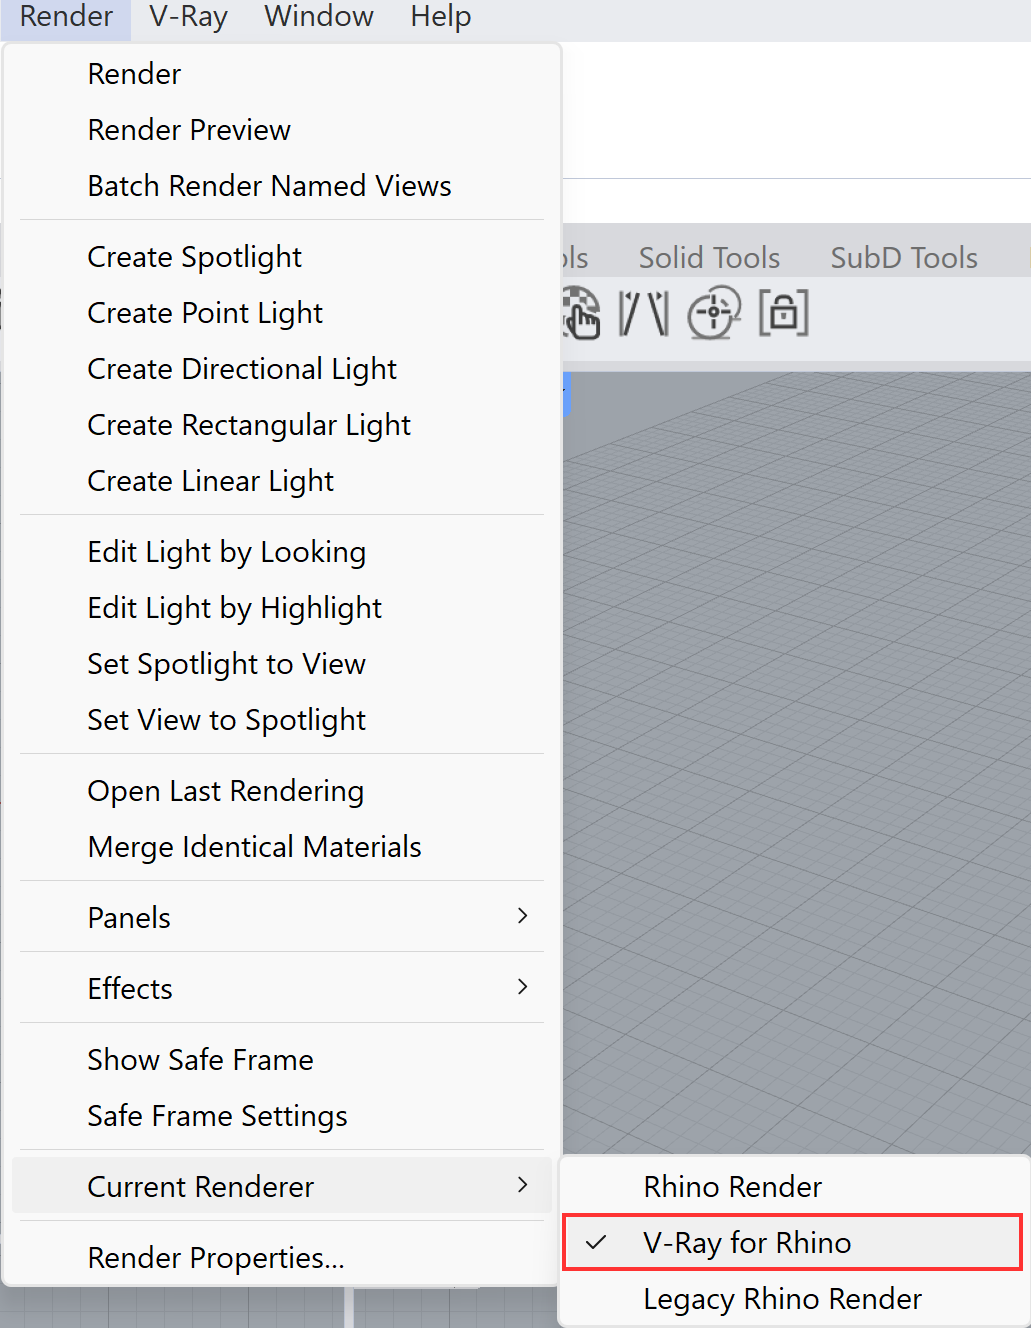Open the V-Ray menu
This screenshot has width=1031, height=1328.
[x=188, y=17]
